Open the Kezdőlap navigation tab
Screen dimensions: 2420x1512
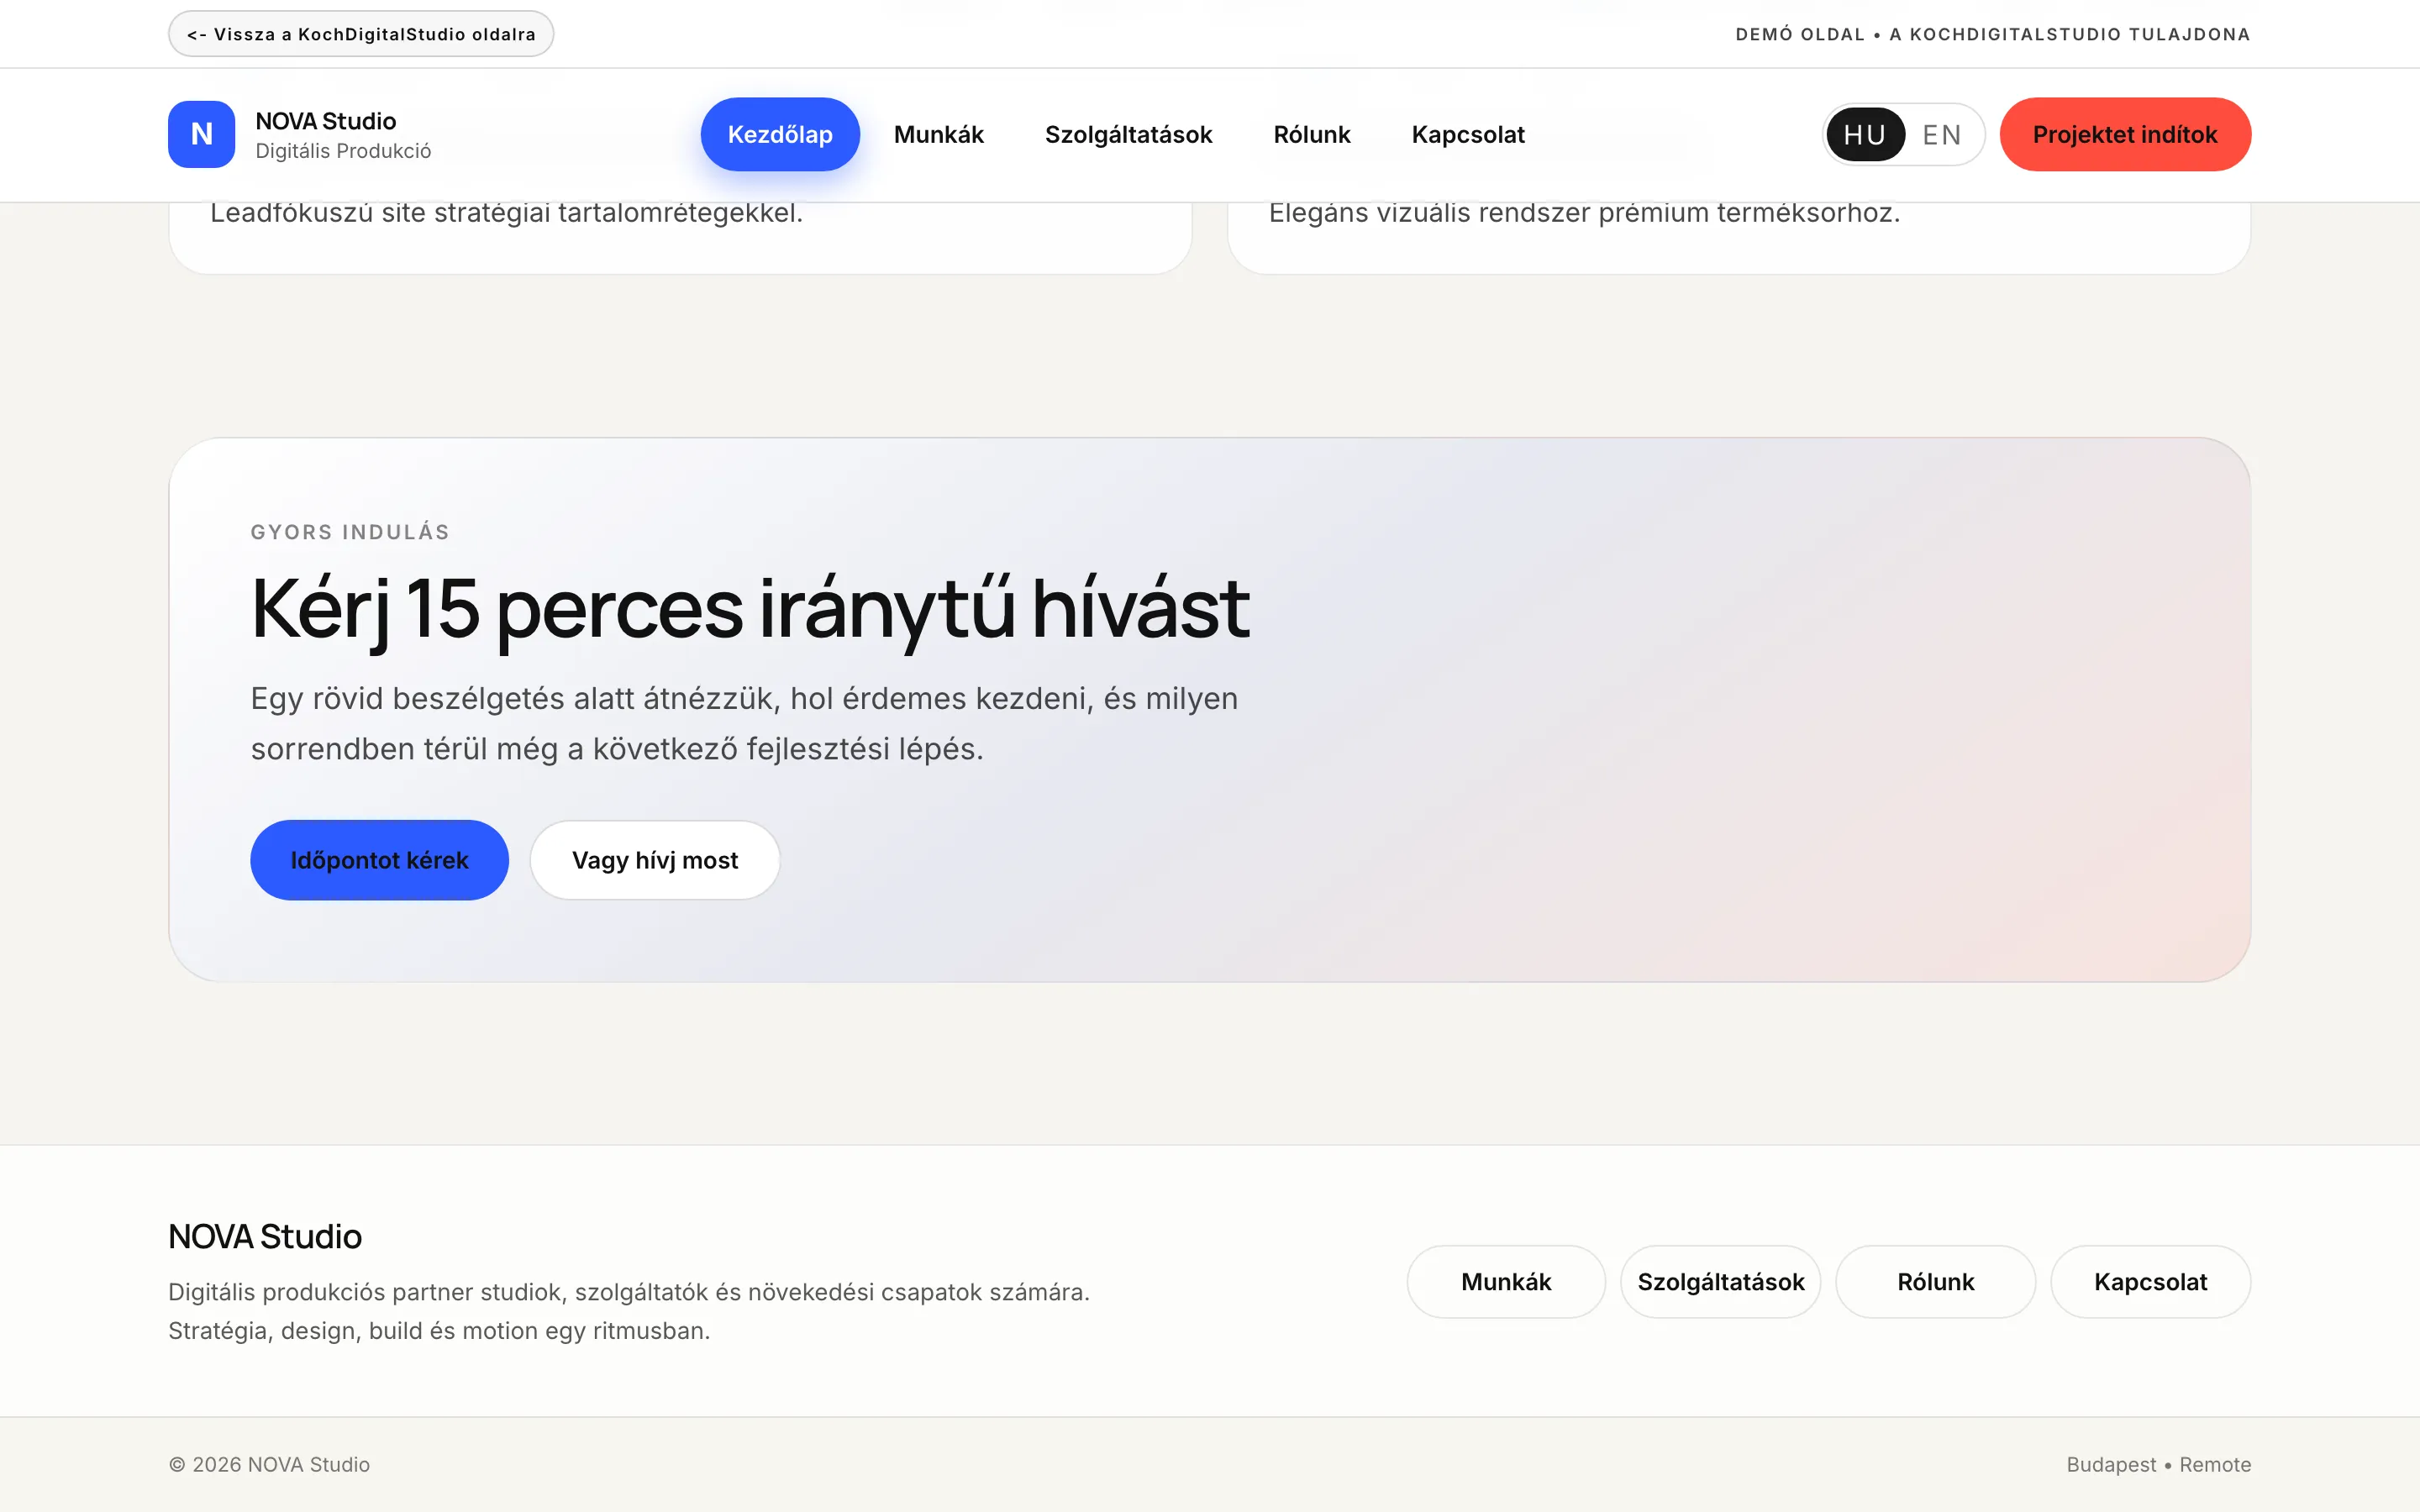(780, 134)
